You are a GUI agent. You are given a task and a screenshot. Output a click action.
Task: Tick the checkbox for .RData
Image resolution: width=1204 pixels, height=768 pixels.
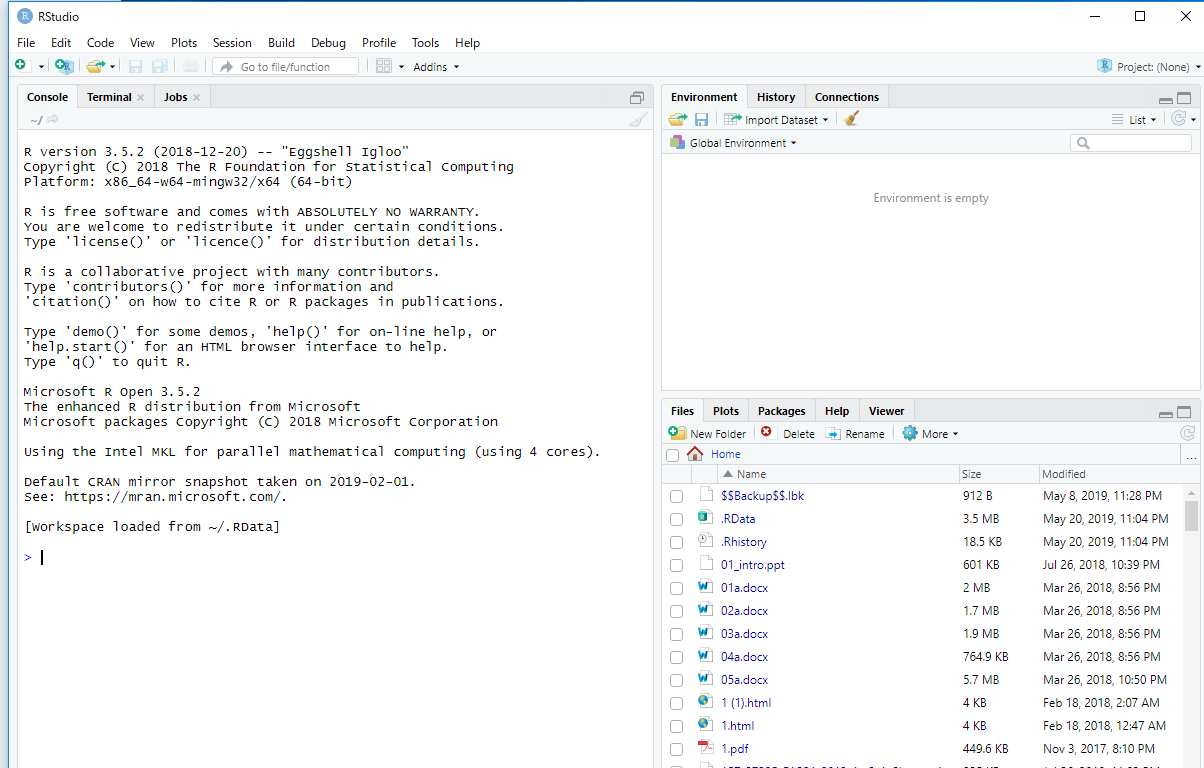point(677,519)
